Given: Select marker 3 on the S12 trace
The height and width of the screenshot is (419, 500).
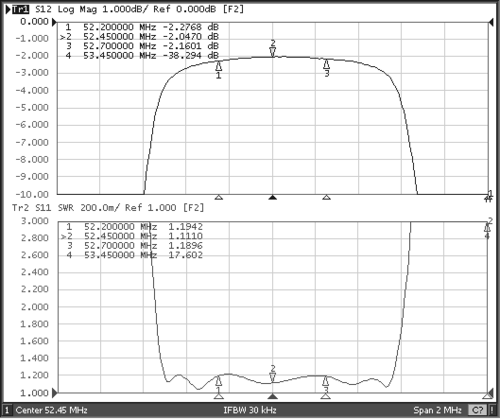Looking at the screenshot, I should coord(327,64).
